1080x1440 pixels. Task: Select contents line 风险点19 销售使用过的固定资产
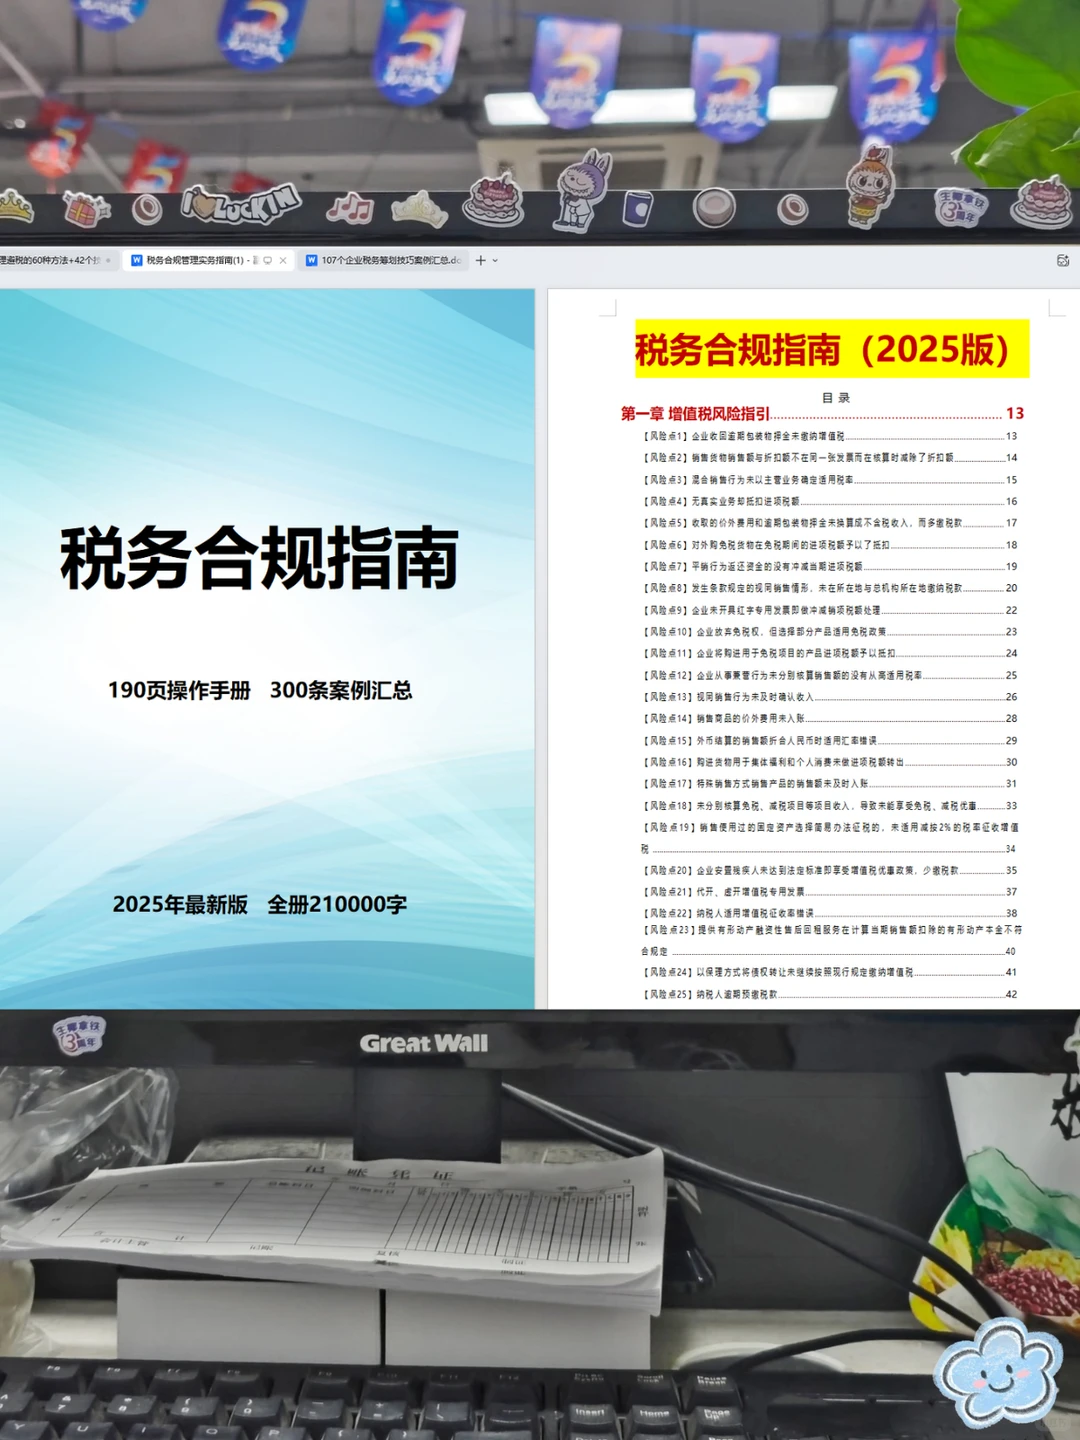coord(828,837)
